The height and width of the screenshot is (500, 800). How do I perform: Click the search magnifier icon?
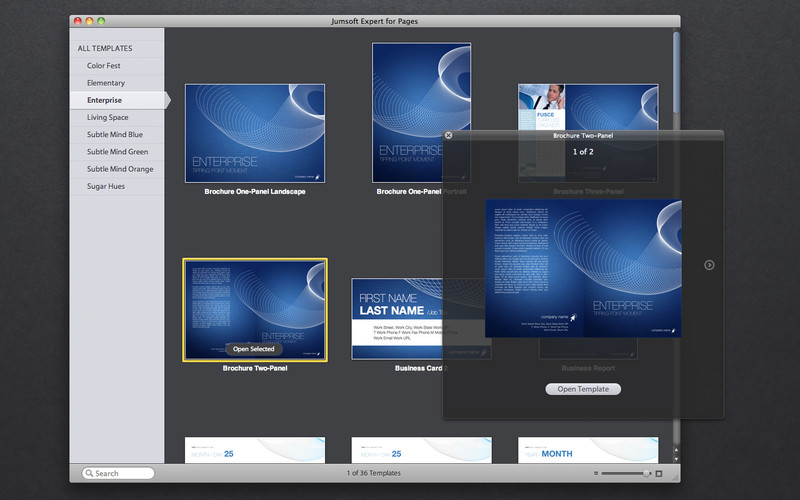point(89,473)
